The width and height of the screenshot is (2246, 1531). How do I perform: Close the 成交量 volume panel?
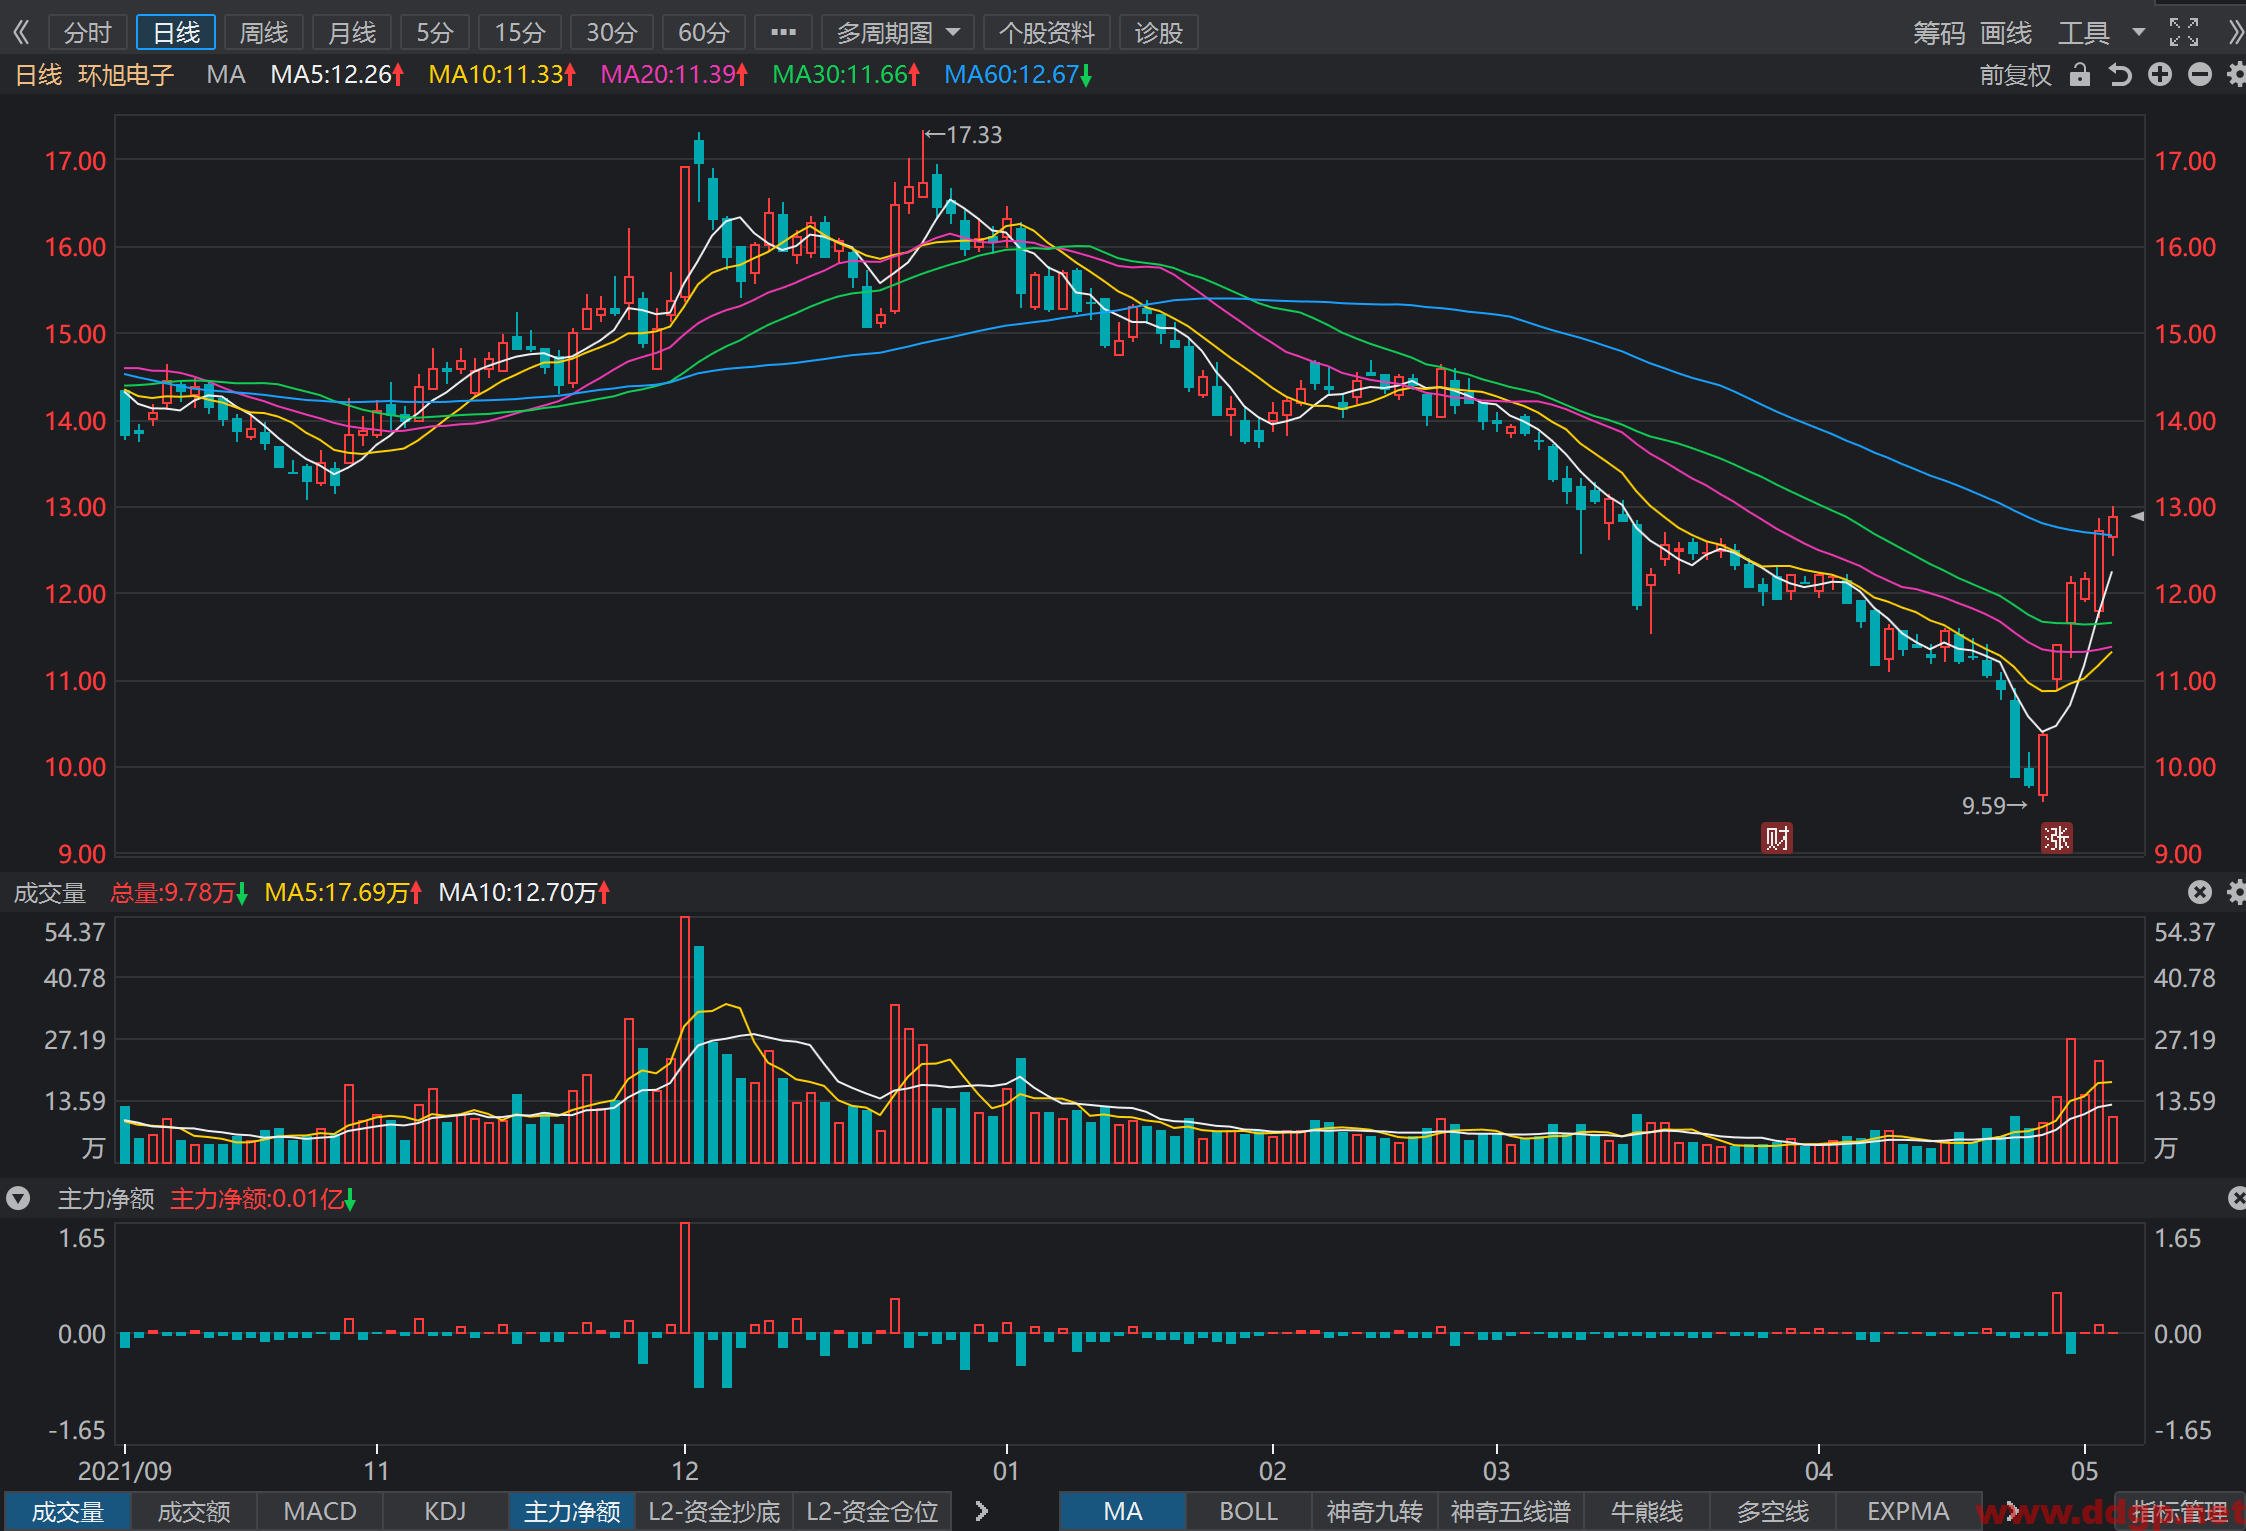(x=2200, y=892)
